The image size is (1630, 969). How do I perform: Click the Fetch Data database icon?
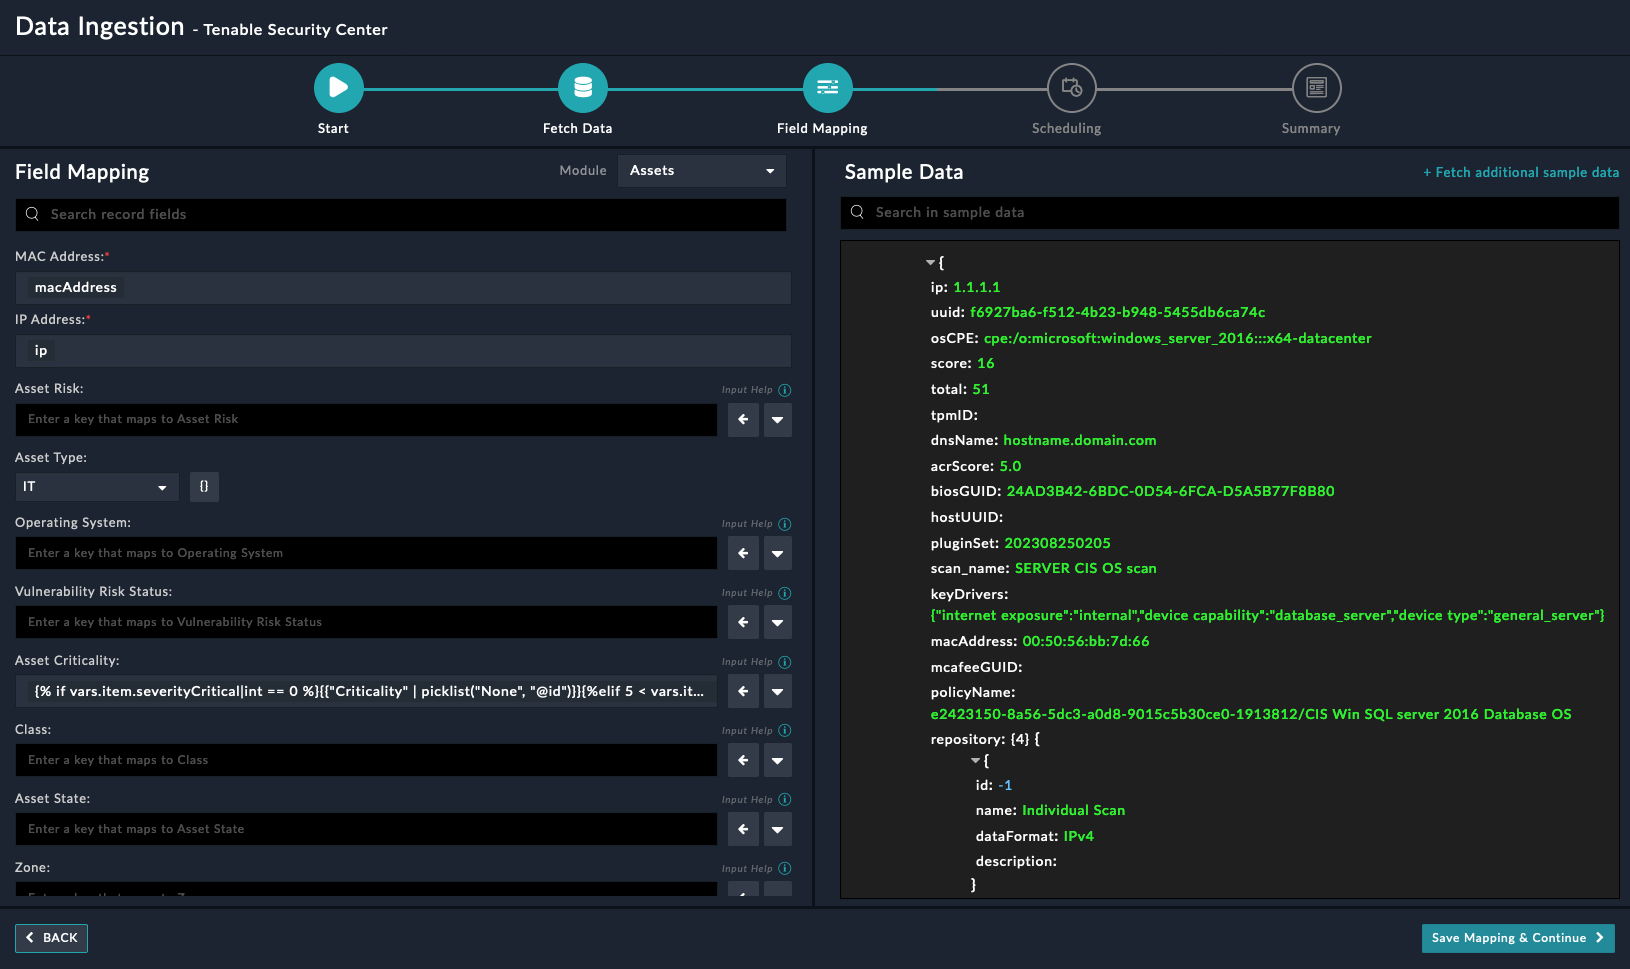(583, 88)
